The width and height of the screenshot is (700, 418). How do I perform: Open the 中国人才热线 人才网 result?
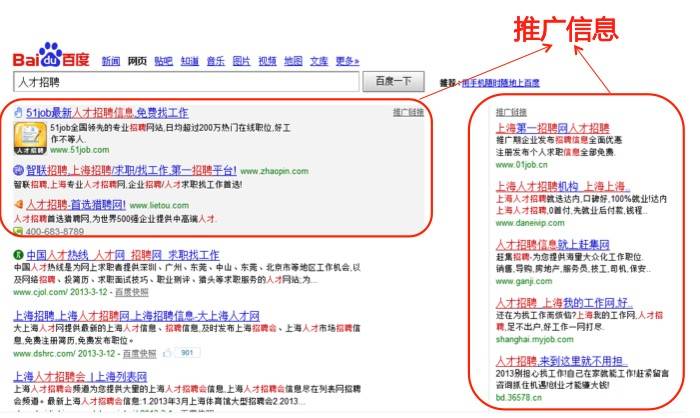(x=123, y=255)
